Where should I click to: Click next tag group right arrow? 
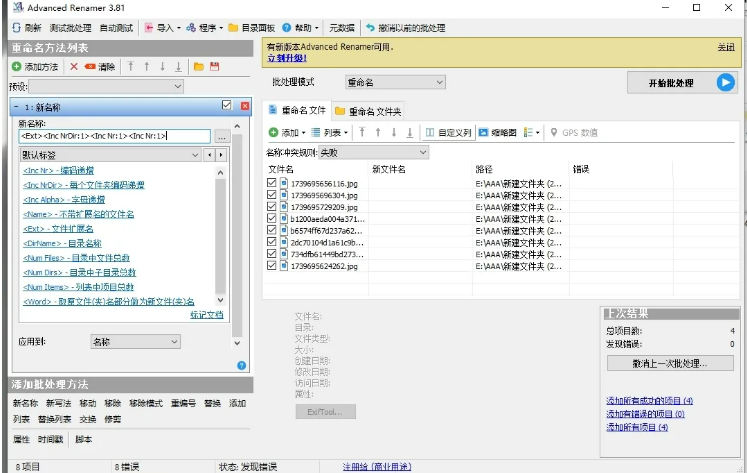(x=221, y=155)
